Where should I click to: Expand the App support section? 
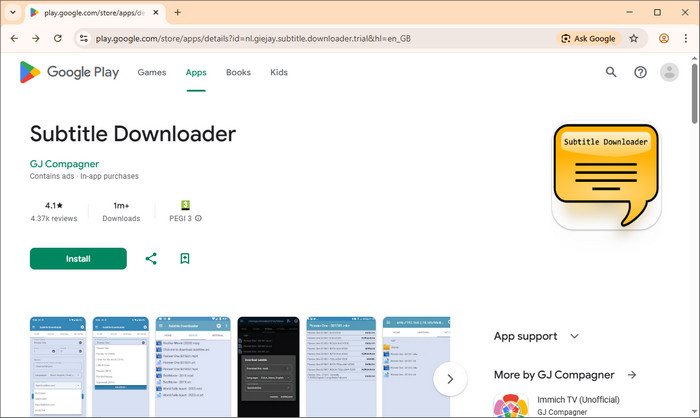point(574,336)
